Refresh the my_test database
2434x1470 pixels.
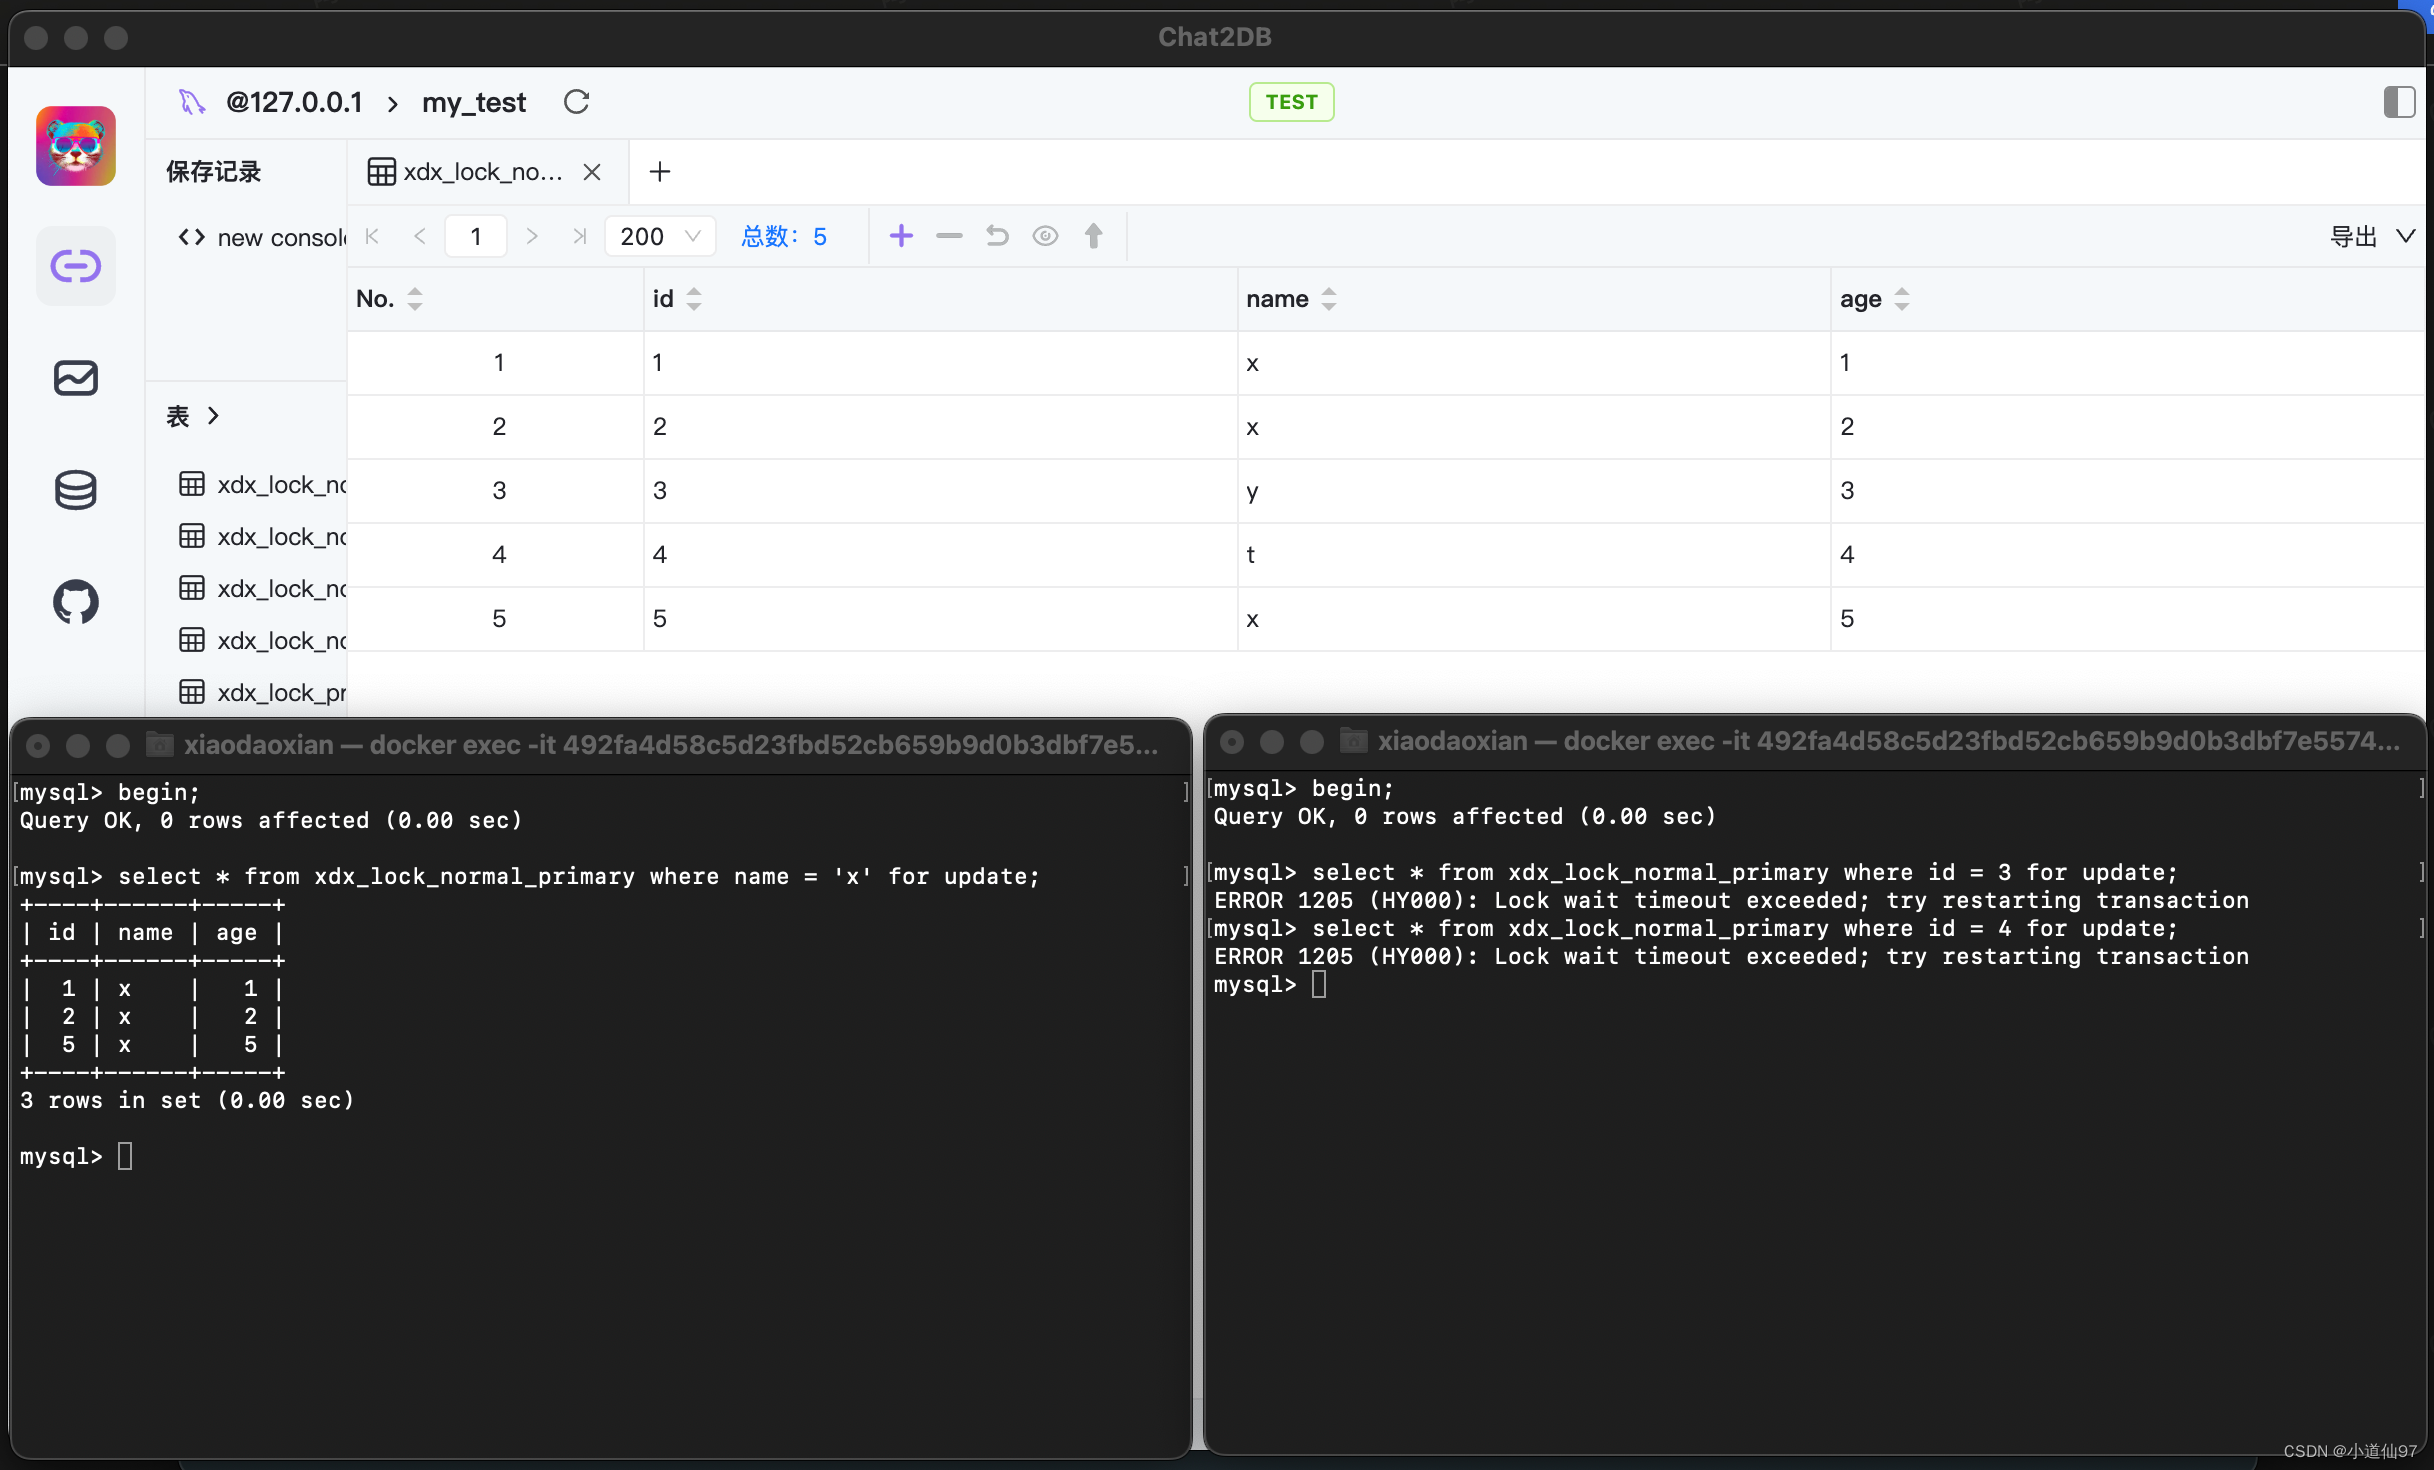point(577,102)
